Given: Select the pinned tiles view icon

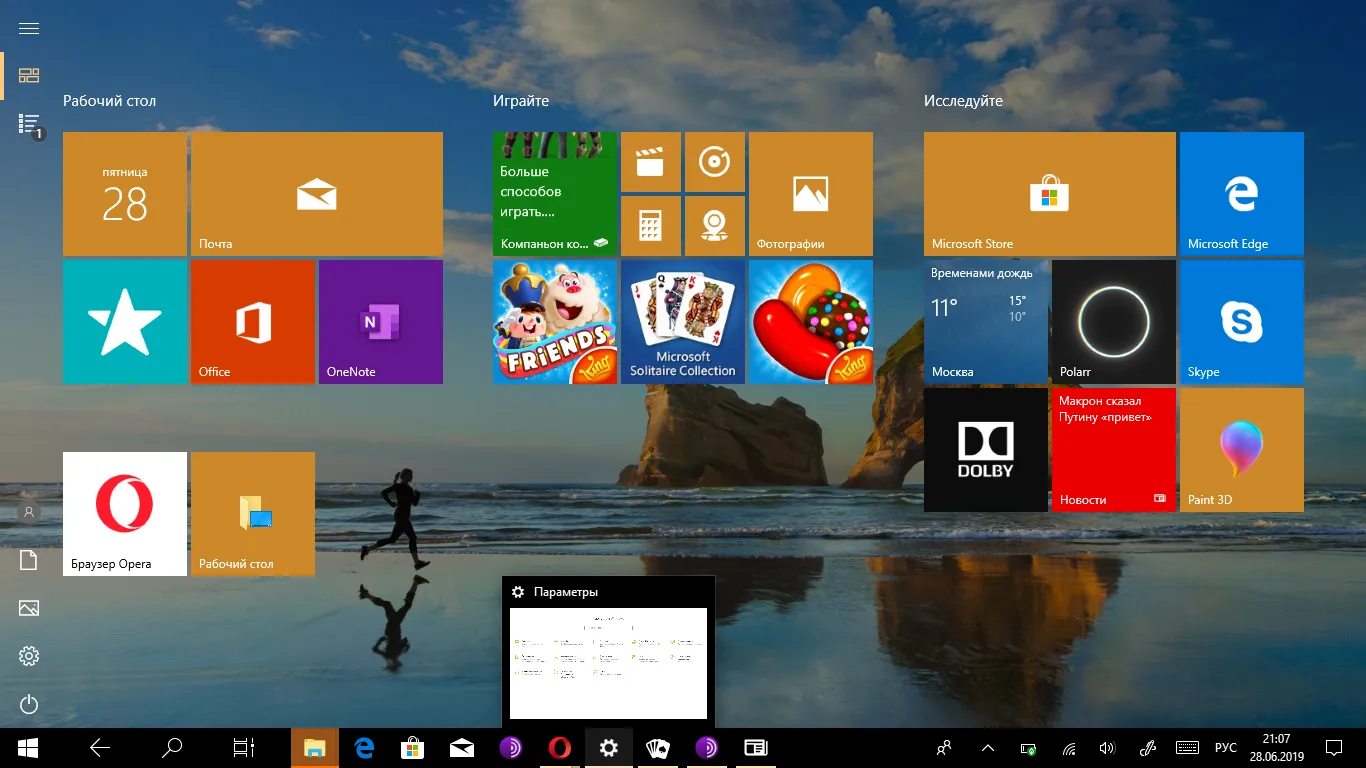Looking at the screenshot, I should click(x=29, y=76).
